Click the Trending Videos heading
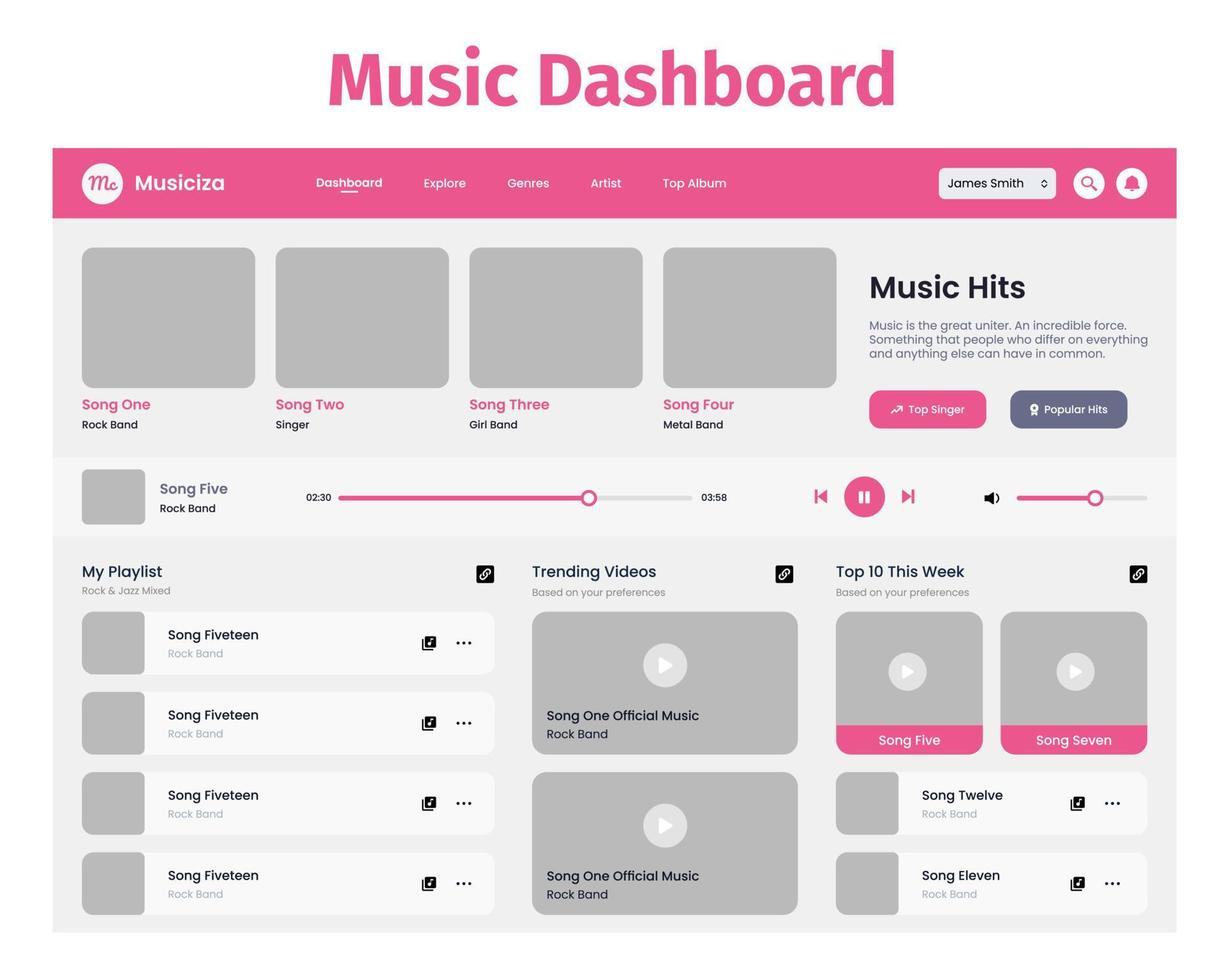The width and height of the screenshot is (1225, 980). [594, 572]
